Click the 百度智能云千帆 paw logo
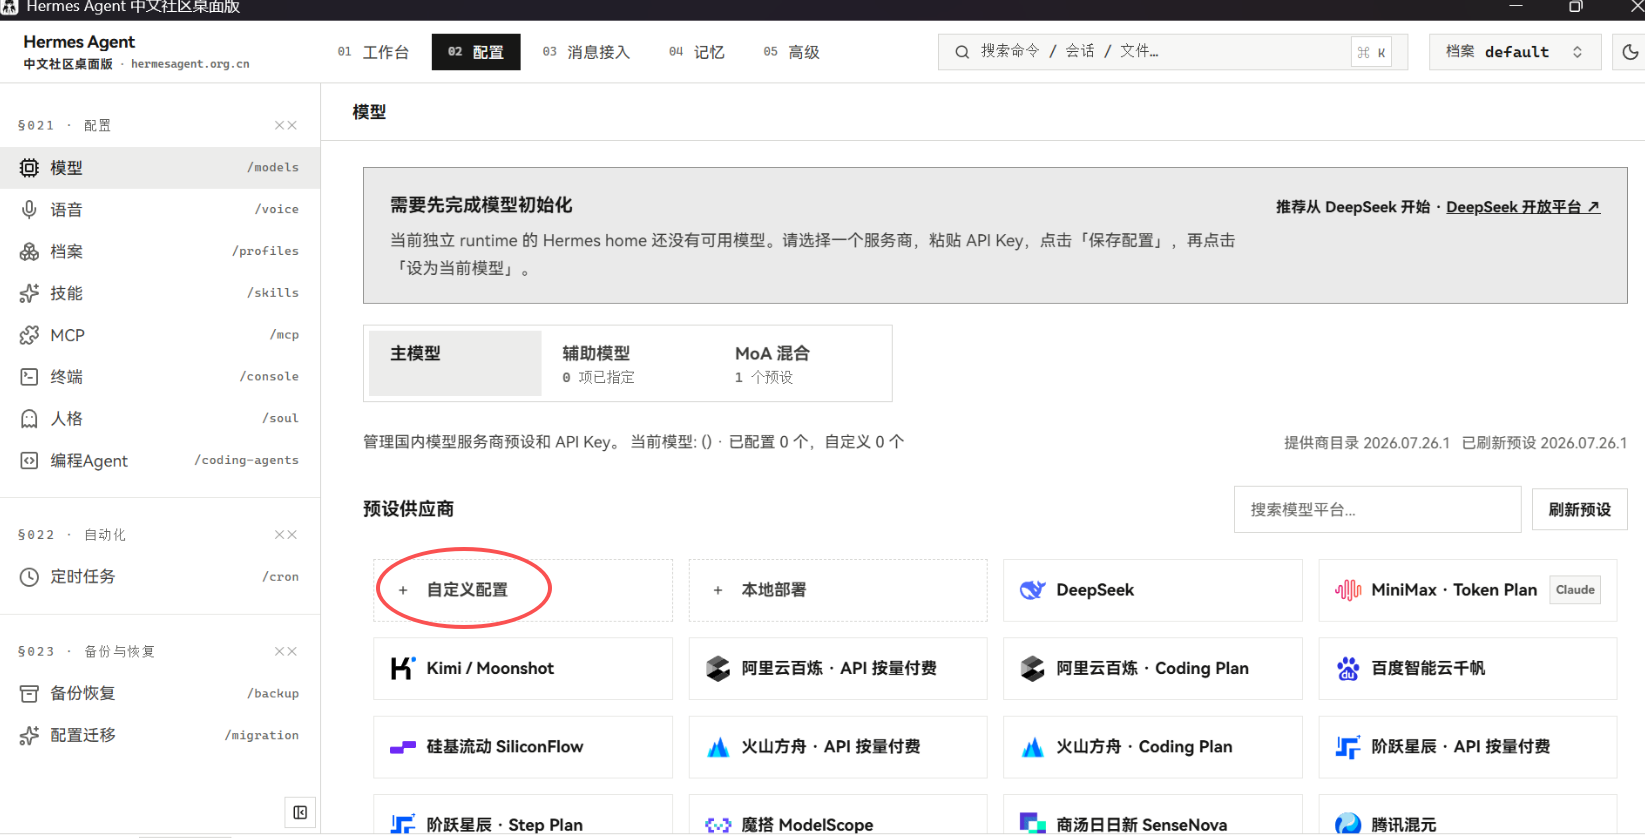Screen dimensions: 1645x838 click(x=1348, y=668)
